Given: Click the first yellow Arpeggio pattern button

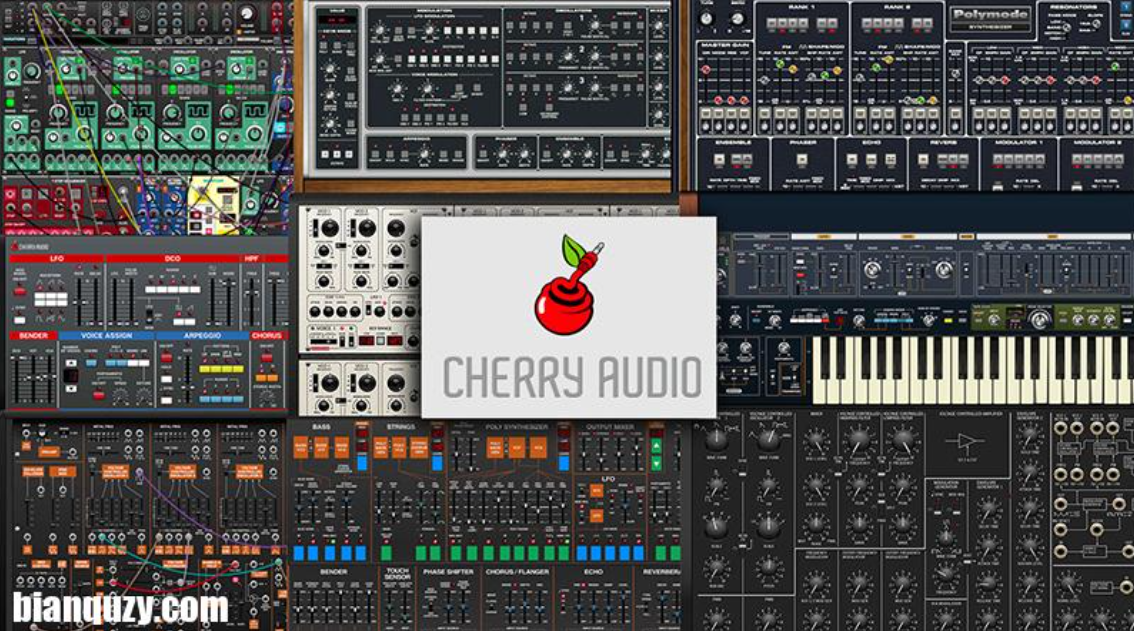Looking at the screenshot, I should [205, 369].
